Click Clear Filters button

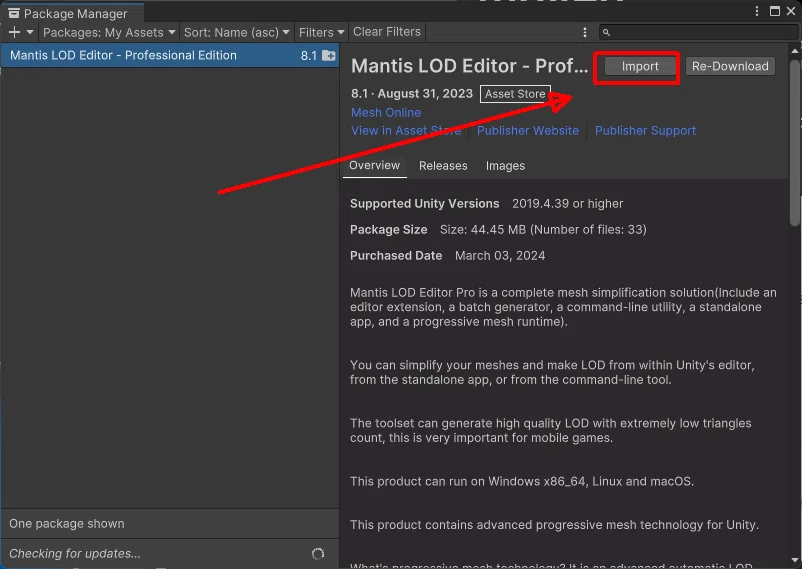[x=387, y=32]
